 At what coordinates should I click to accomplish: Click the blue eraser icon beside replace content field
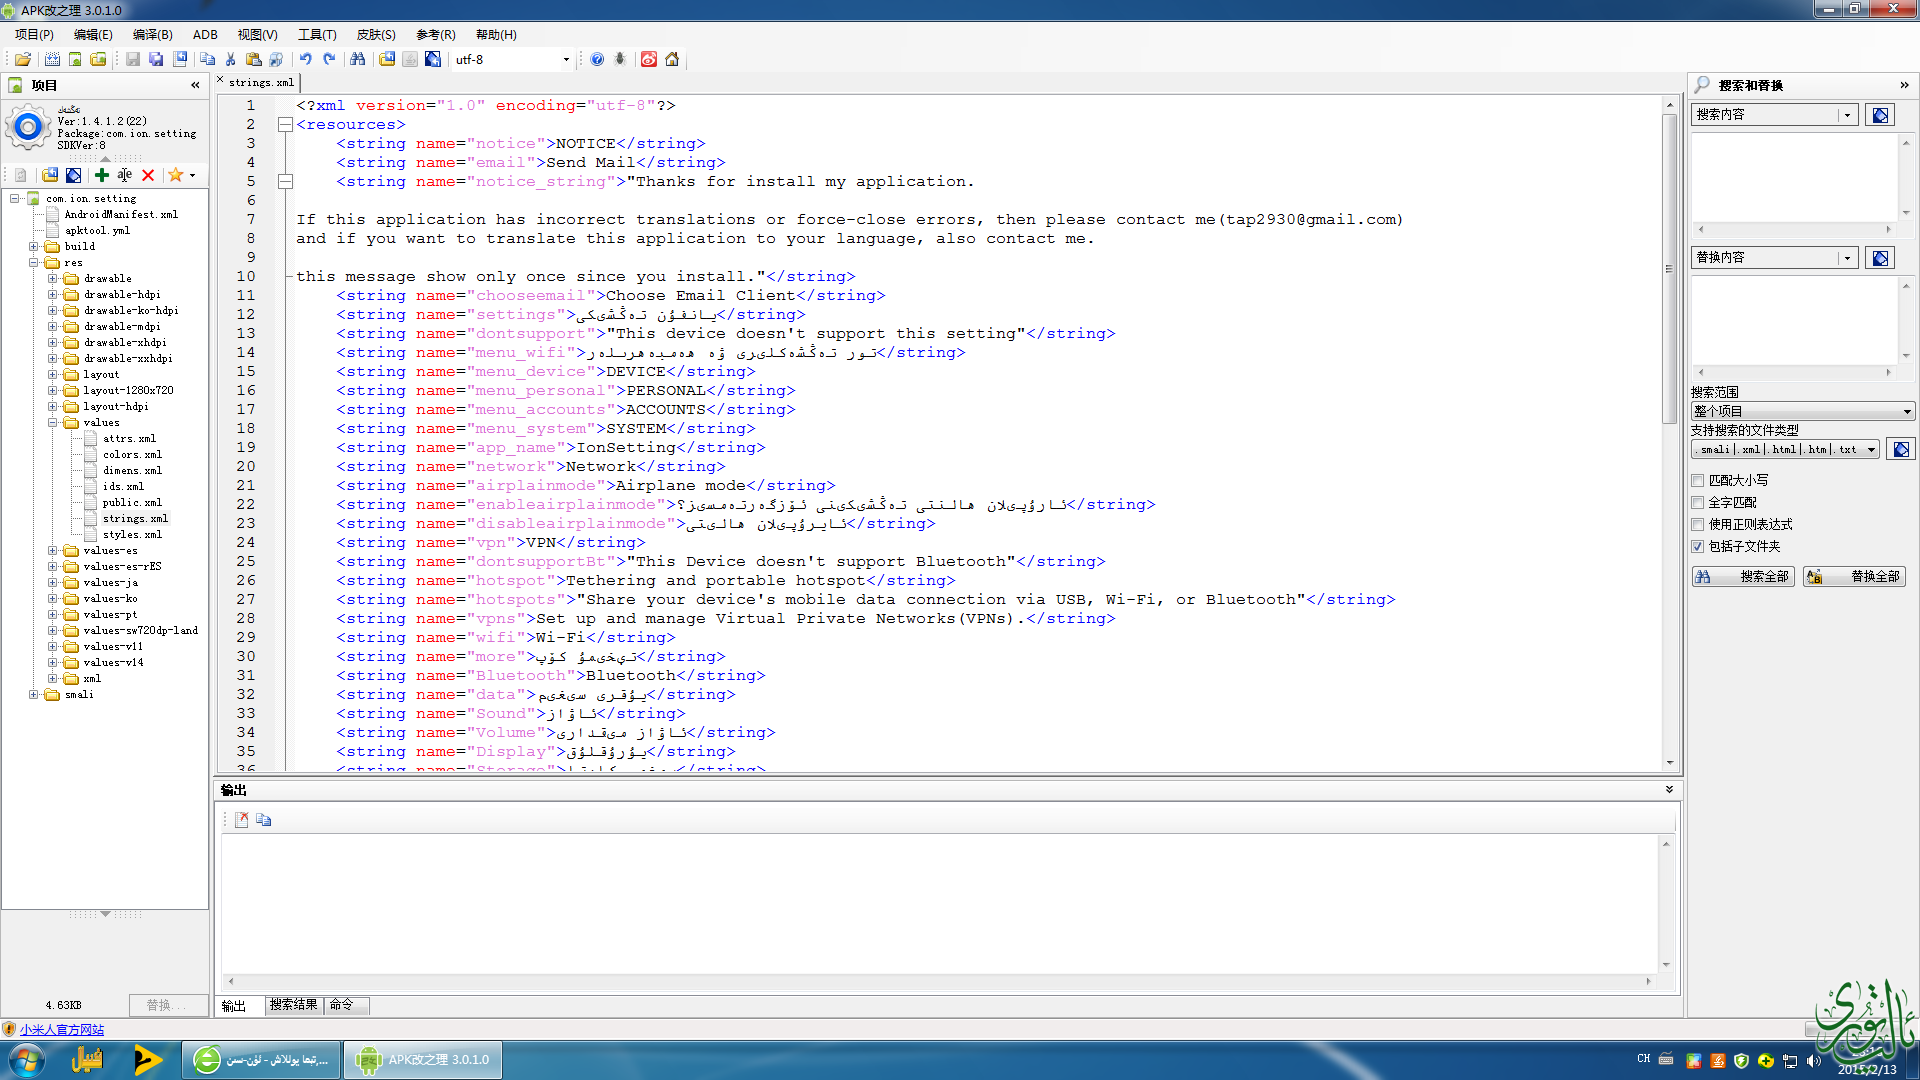coord(1880,258)
